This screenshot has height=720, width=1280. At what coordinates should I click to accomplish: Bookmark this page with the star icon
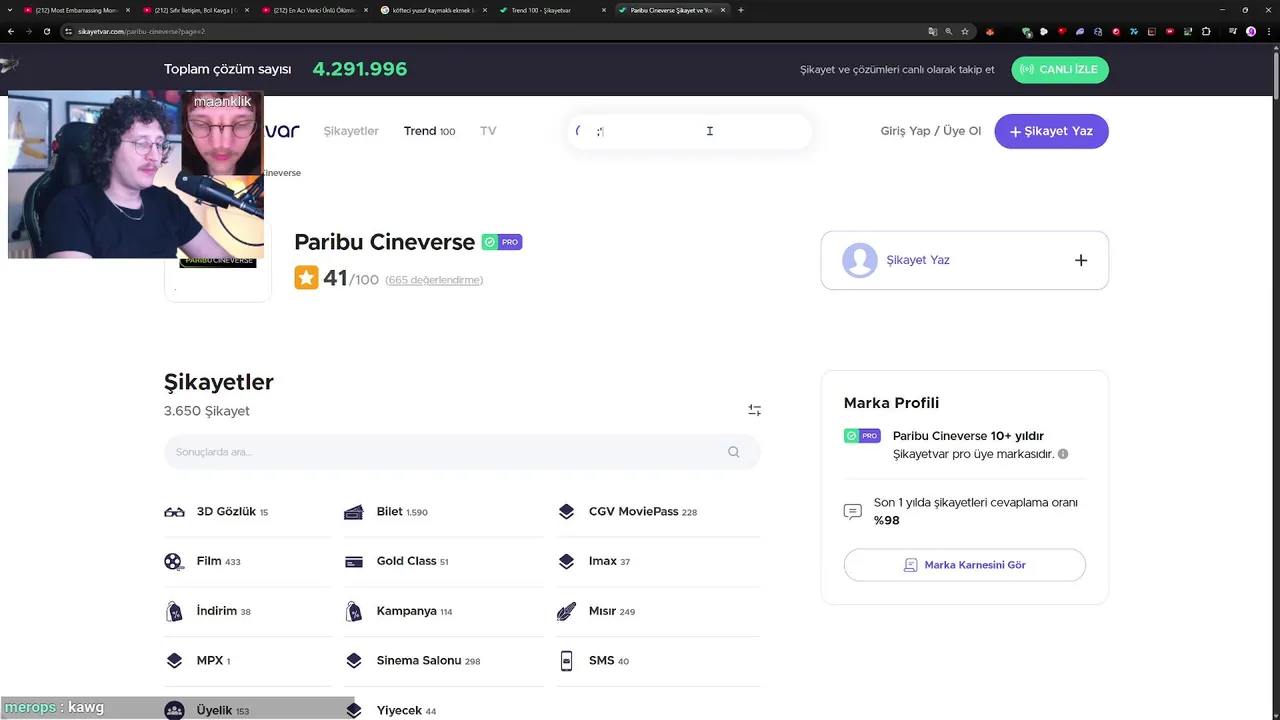(x=965, y=32)
